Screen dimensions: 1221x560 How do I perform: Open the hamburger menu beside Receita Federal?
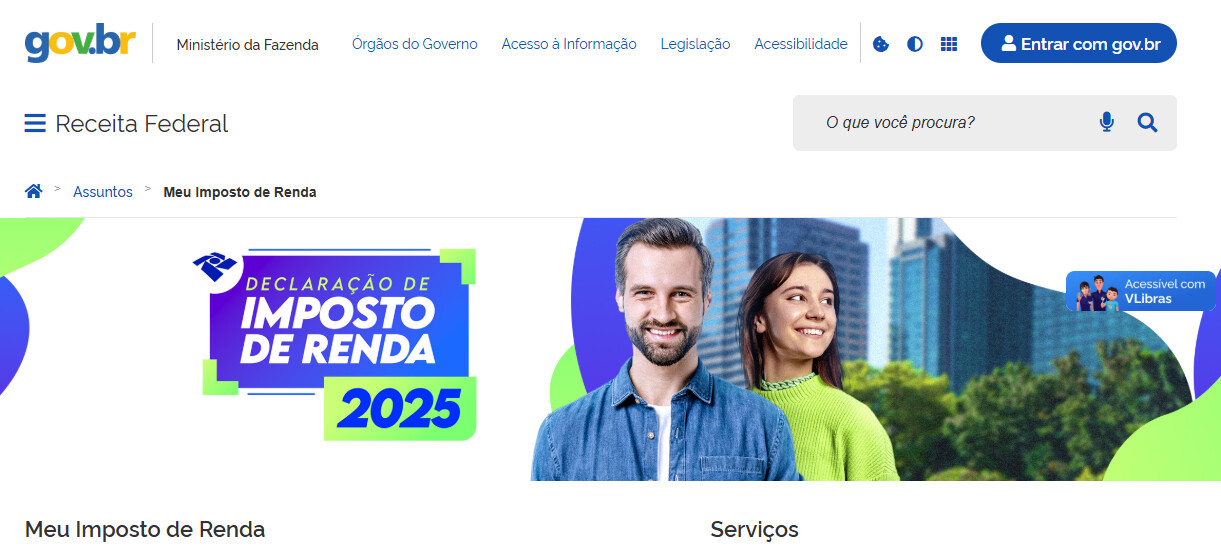click(x=35, y=123)
